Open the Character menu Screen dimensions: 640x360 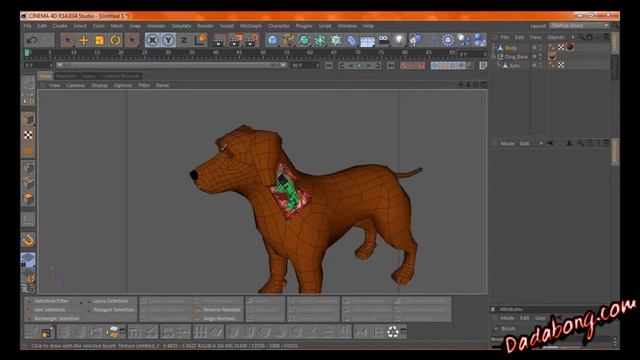coord(279,26)
